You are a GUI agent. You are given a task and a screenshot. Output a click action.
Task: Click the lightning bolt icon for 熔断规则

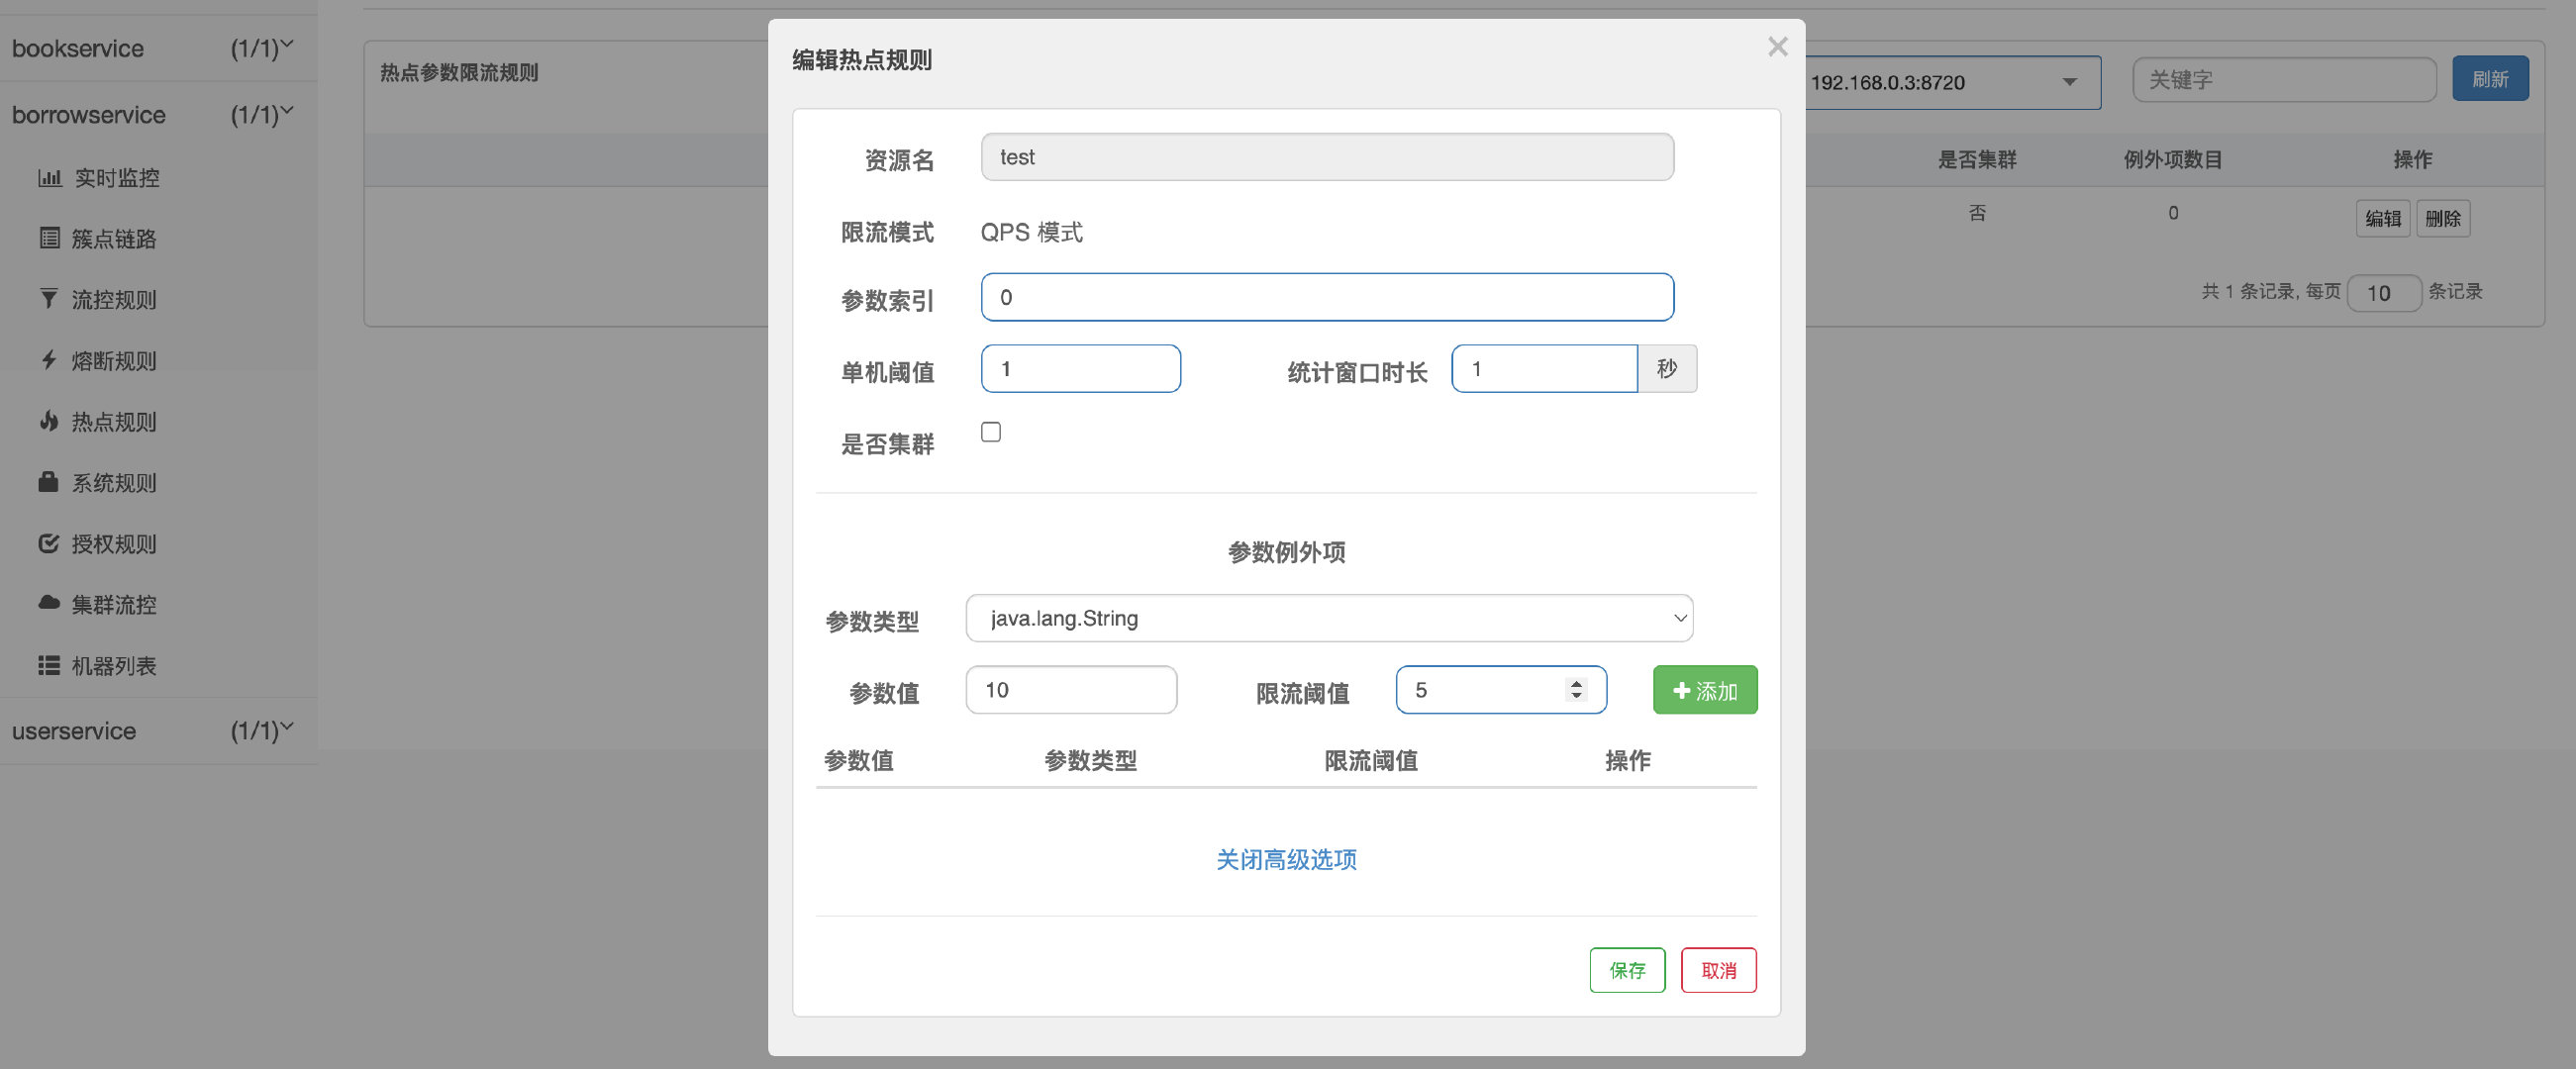click(49, 360)
